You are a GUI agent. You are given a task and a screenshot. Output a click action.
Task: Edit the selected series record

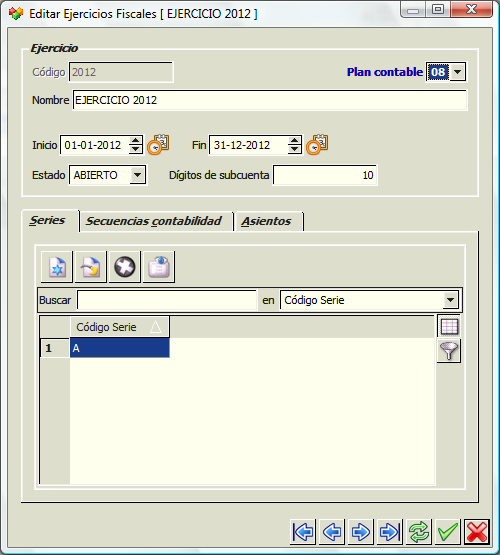pos(91,267)
